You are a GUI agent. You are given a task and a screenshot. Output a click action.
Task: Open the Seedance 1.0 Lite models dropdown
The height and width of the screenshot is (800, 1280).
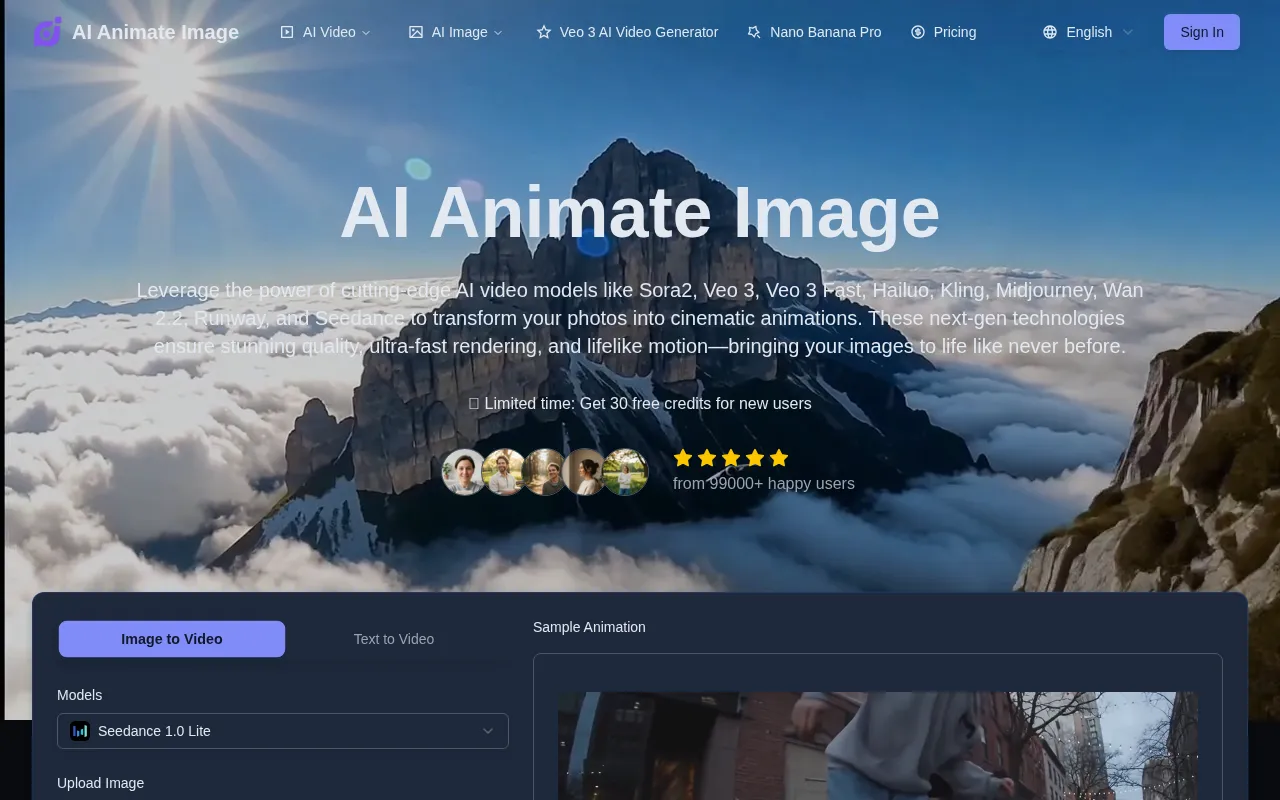[x=283, y=731]
